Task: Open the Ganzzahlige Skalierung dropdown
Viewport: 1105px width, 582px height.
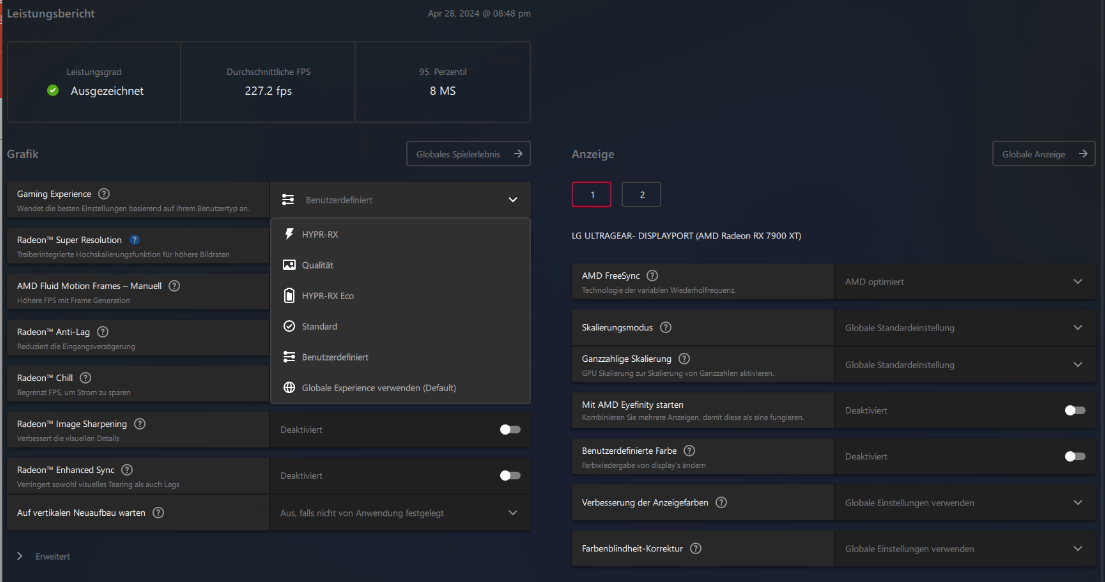Action: tap(965, 364)
